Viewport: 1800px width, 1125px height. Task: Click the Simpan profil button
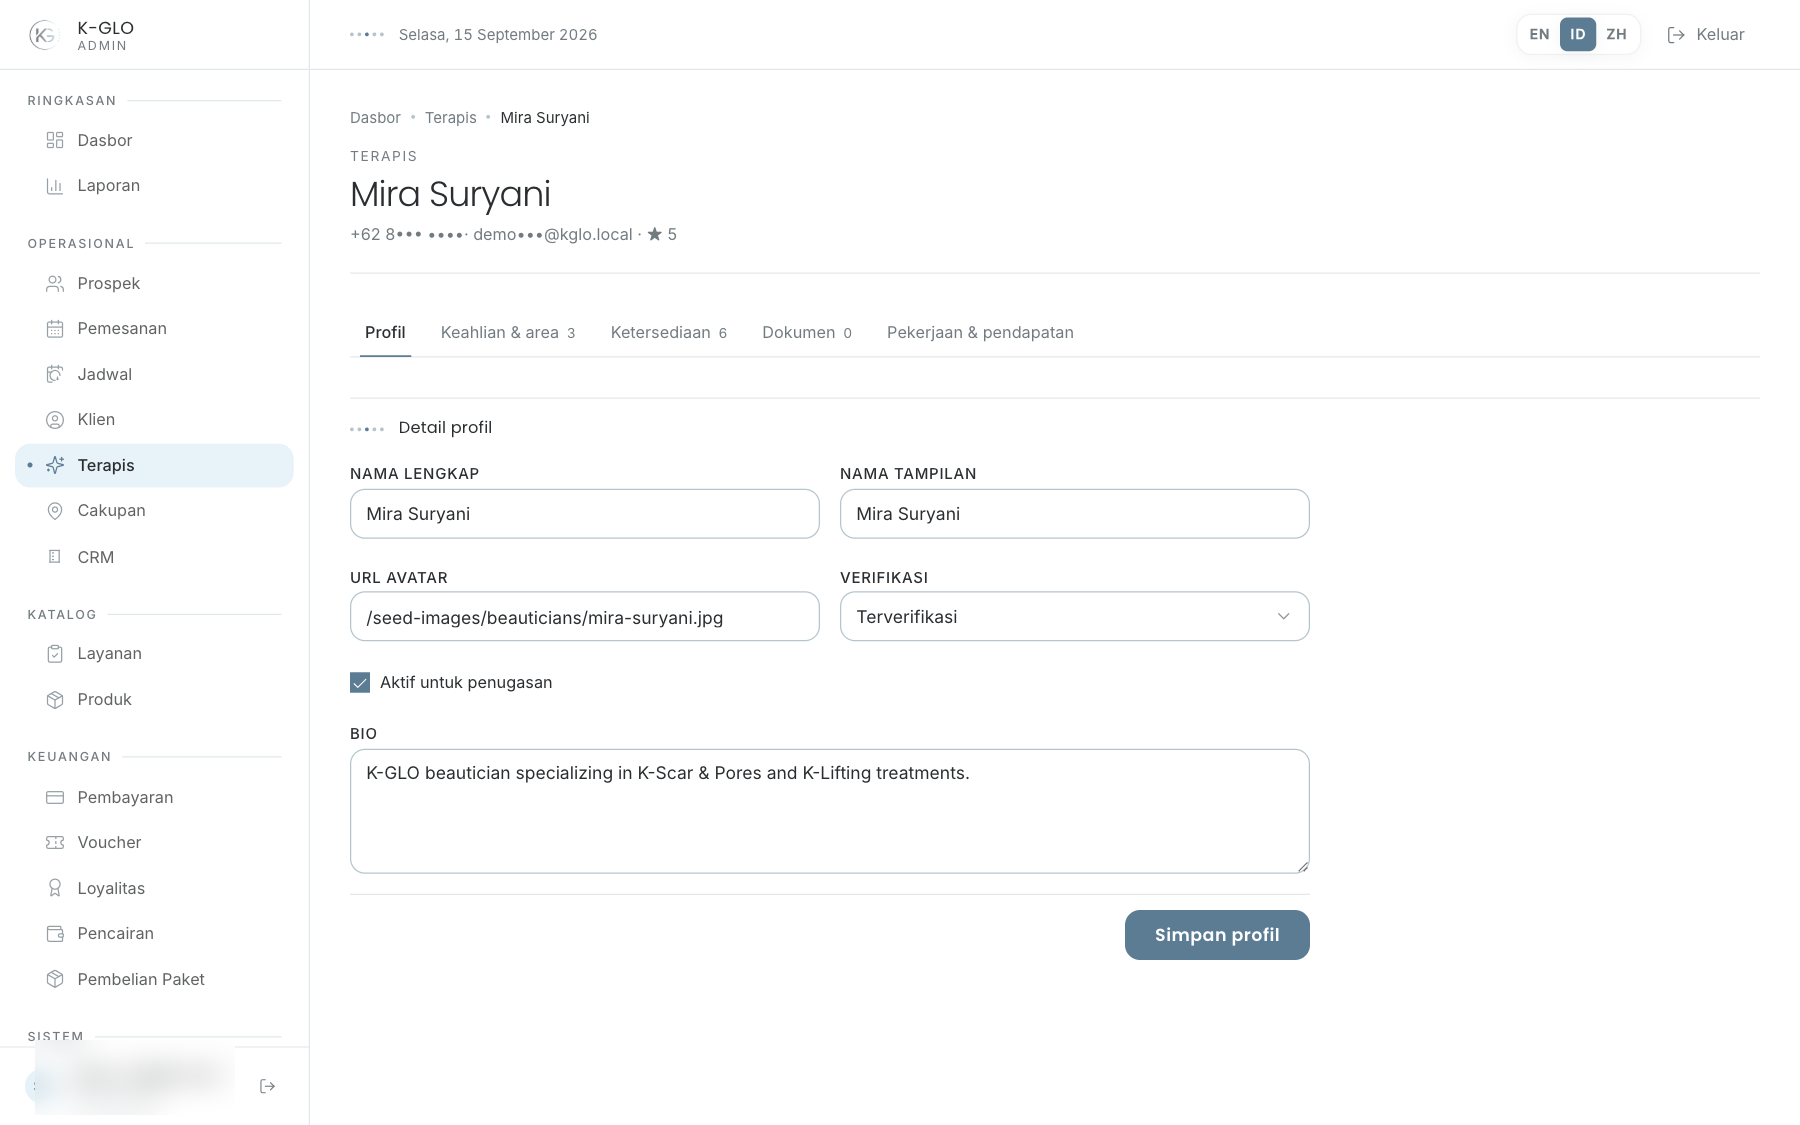(1217, 935)
